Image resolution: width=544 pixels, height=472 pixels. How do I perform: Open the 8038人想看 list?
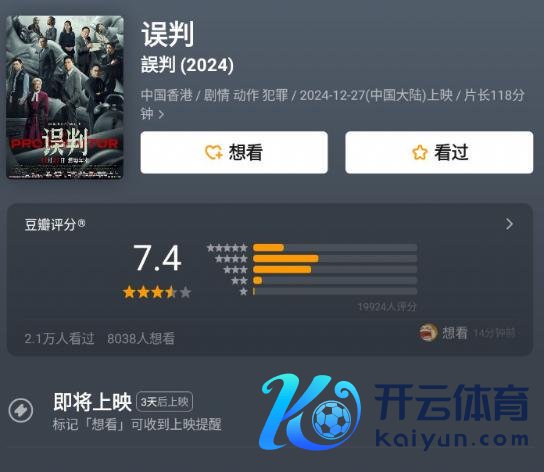click(x=141, y=338)
